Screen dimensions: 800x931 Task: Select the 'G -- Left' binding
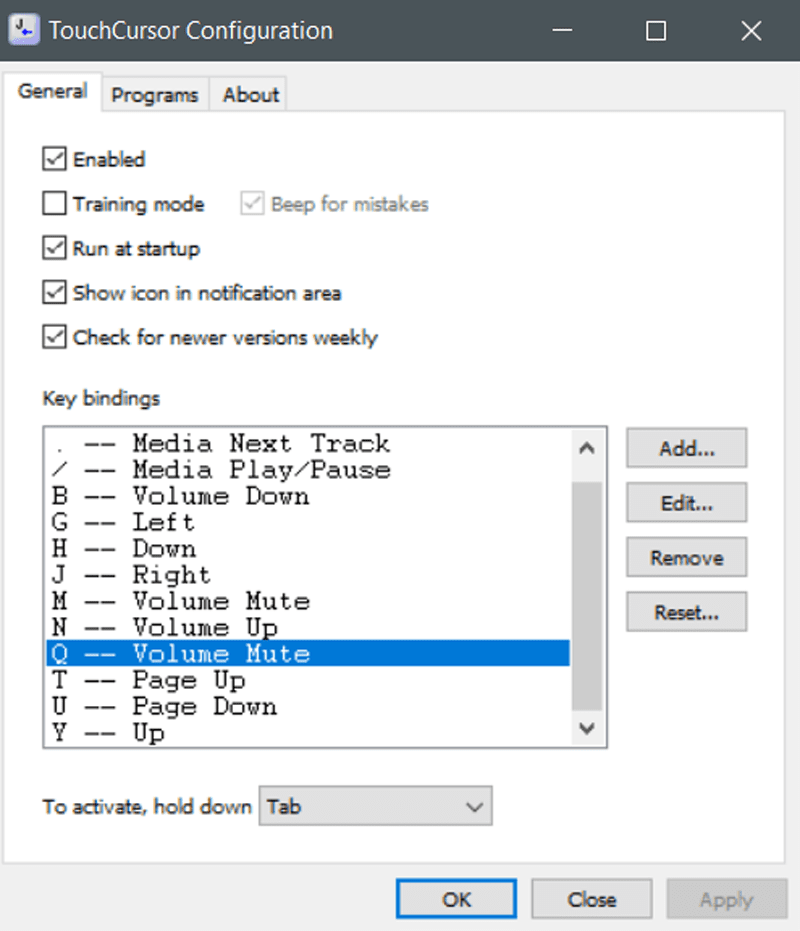point(308,522)
